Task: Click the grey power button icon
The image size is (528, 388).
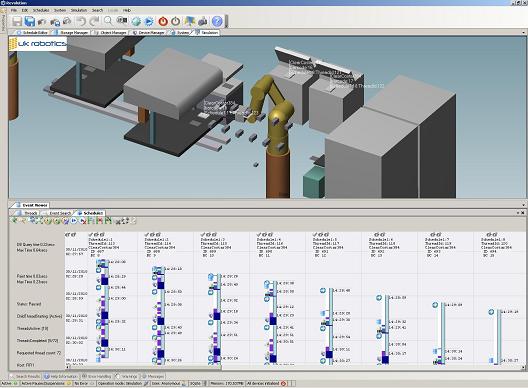Action: click(175, 22)
